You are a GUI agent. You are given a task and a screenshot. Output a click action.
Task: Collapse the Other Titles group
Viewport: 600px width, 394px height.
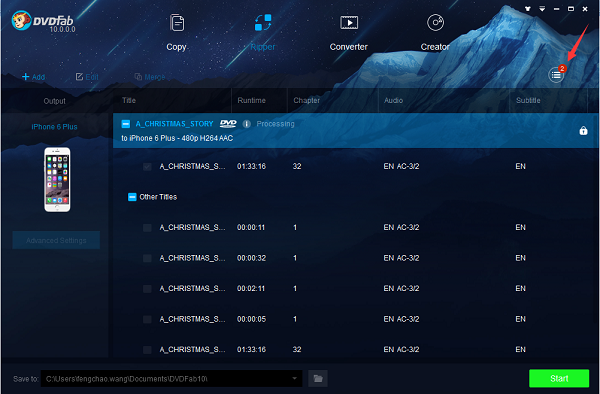click(132, 197)
